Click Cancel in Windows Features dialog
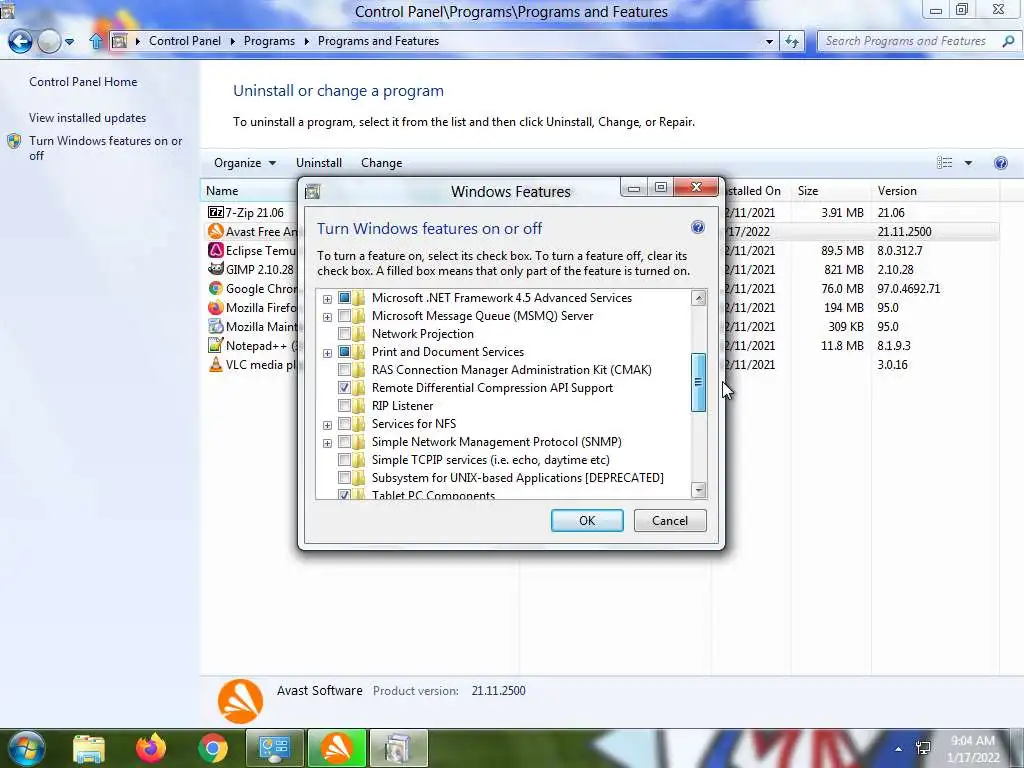This screenshot has width=1024, height=768. click(x=670, y=520)
